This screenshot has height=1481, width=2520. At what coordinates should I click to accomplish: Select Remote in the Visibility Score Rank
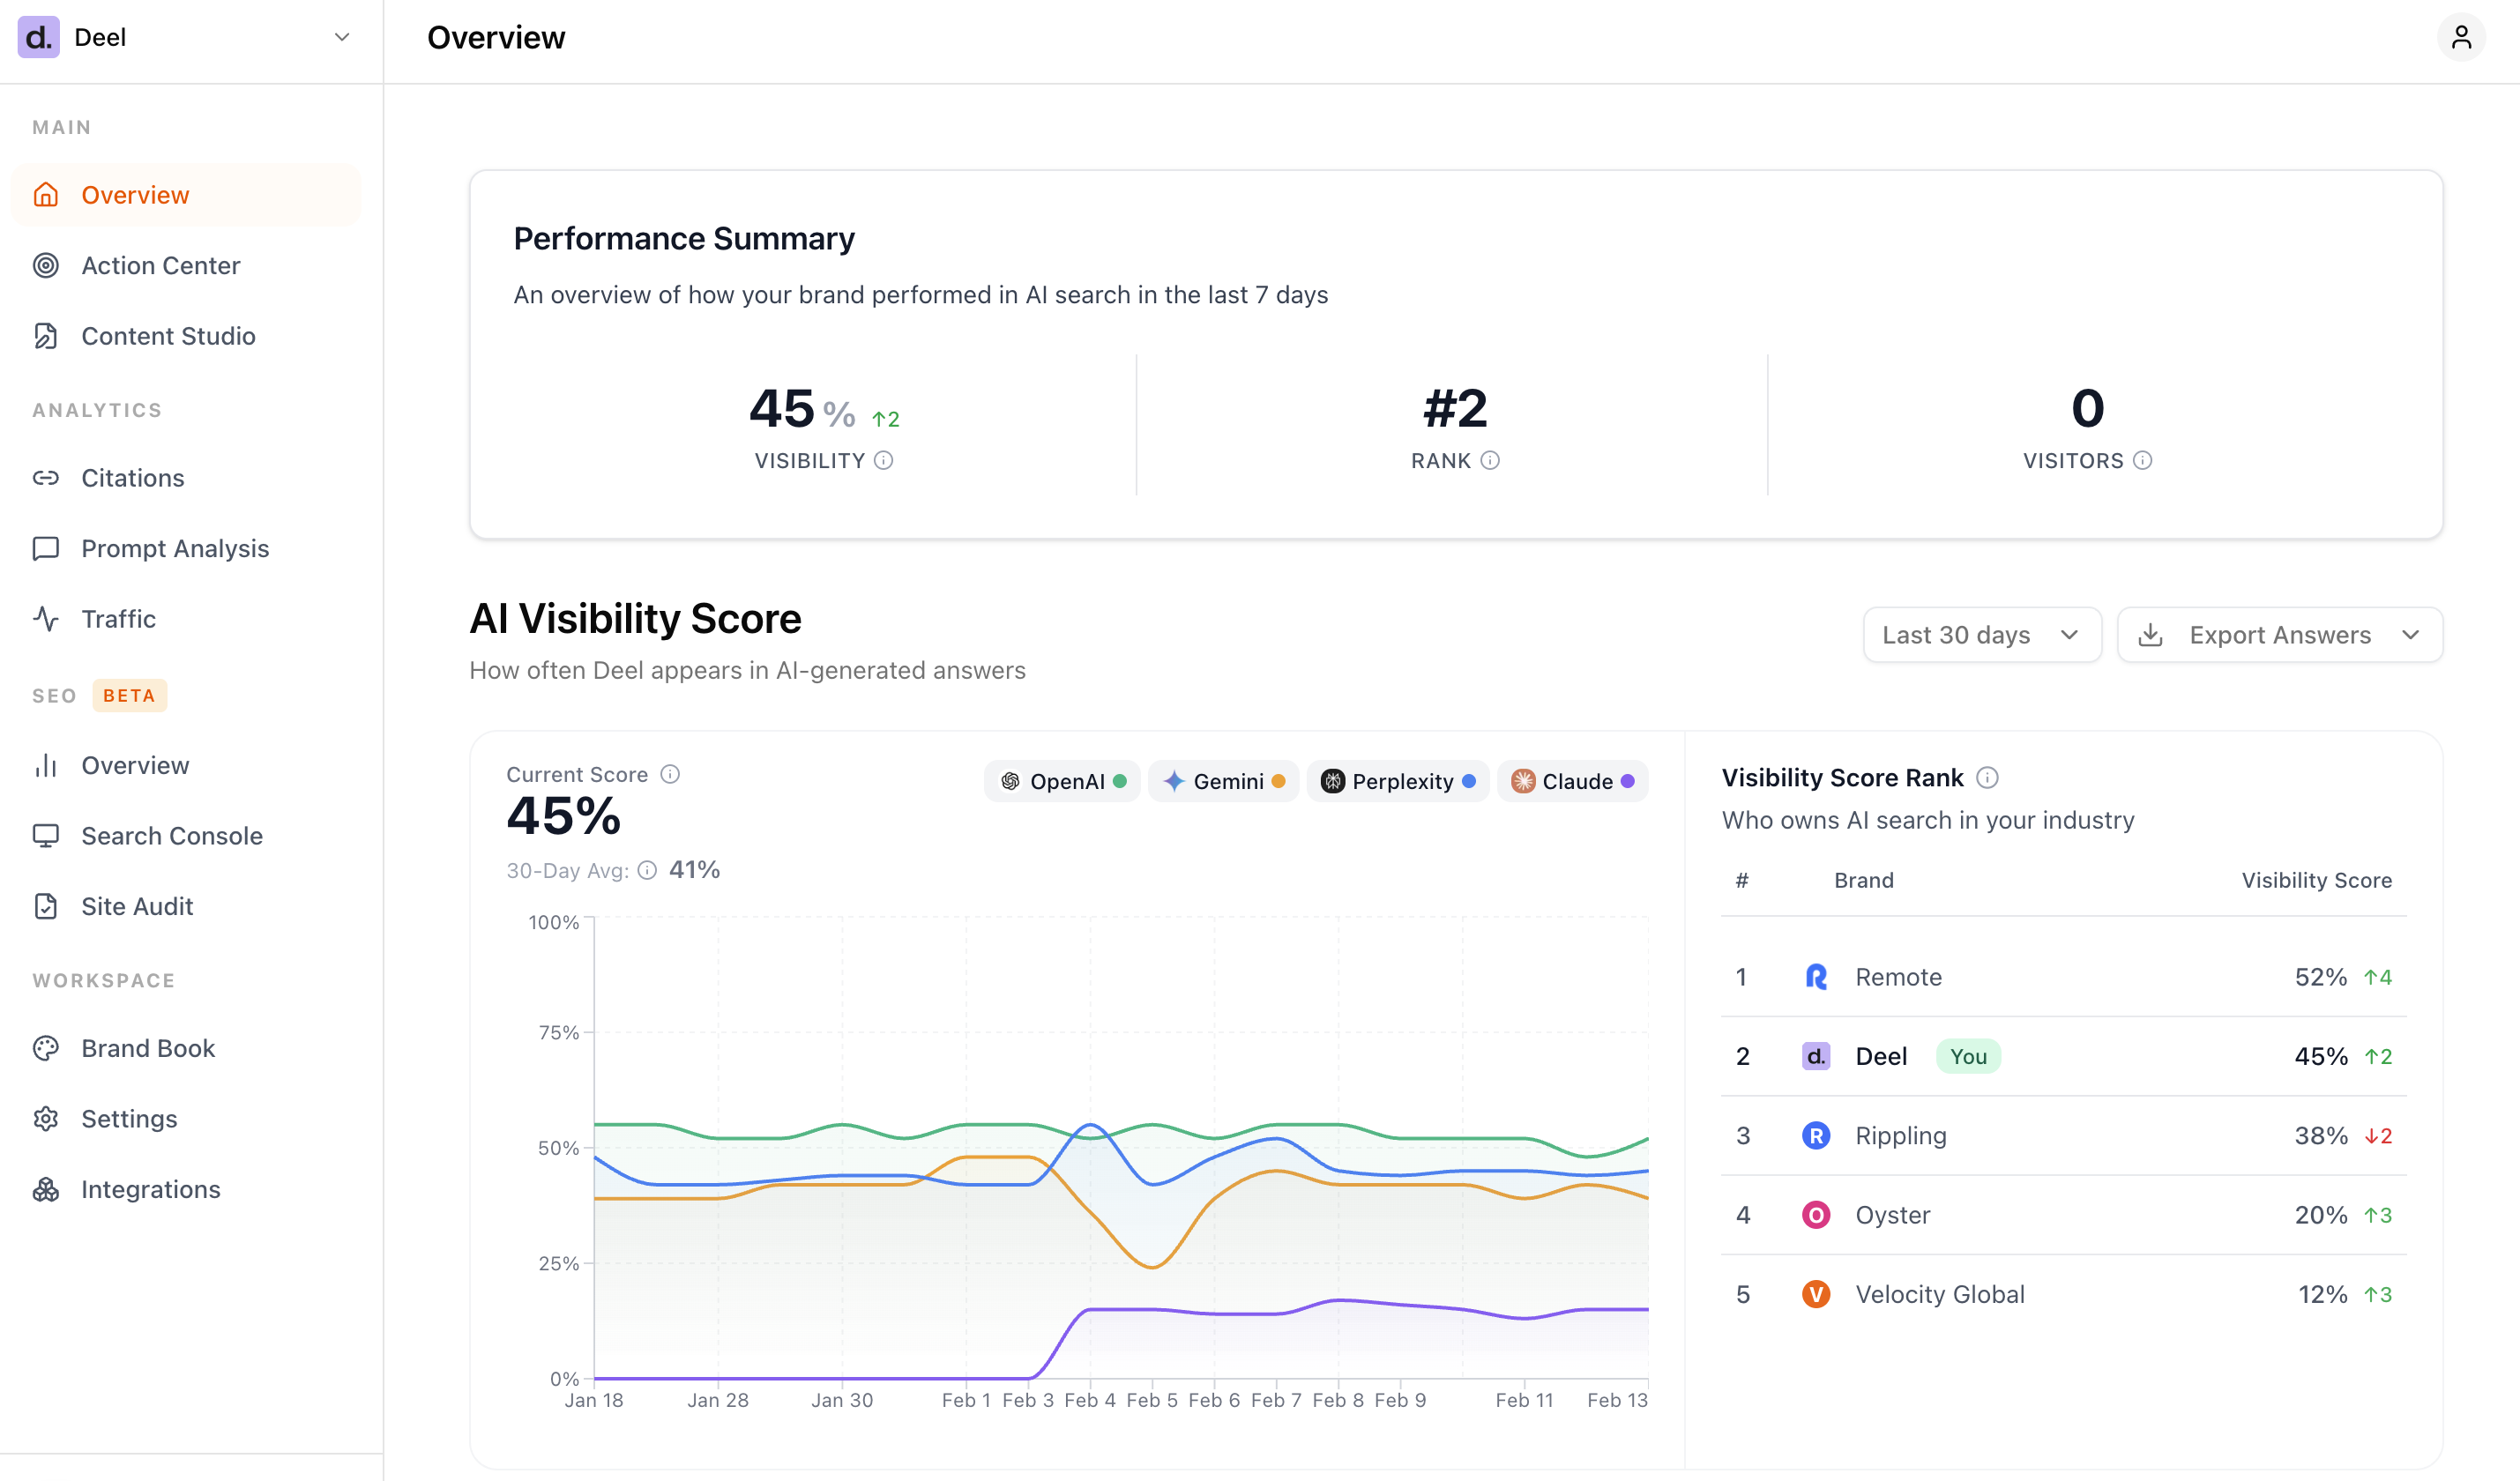point(1898,977)
